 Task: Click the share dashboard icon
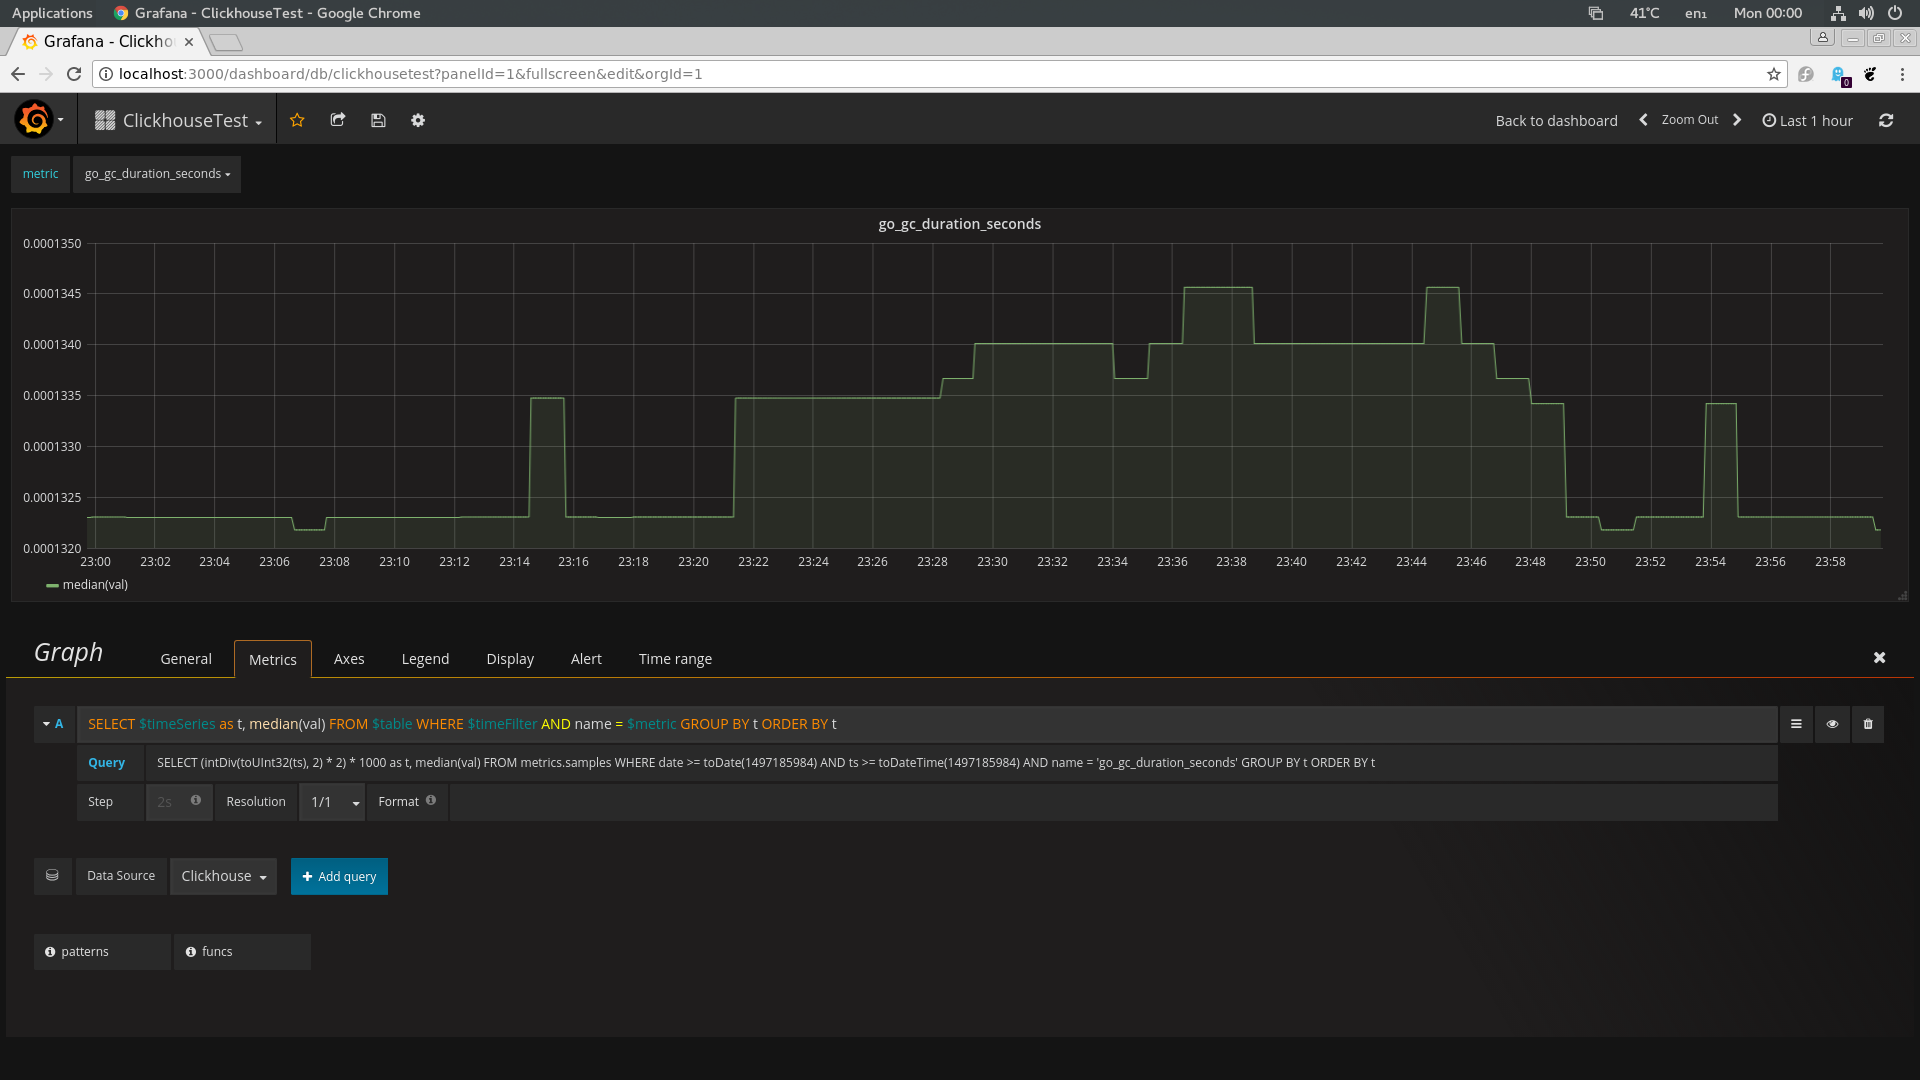[338, 120]
